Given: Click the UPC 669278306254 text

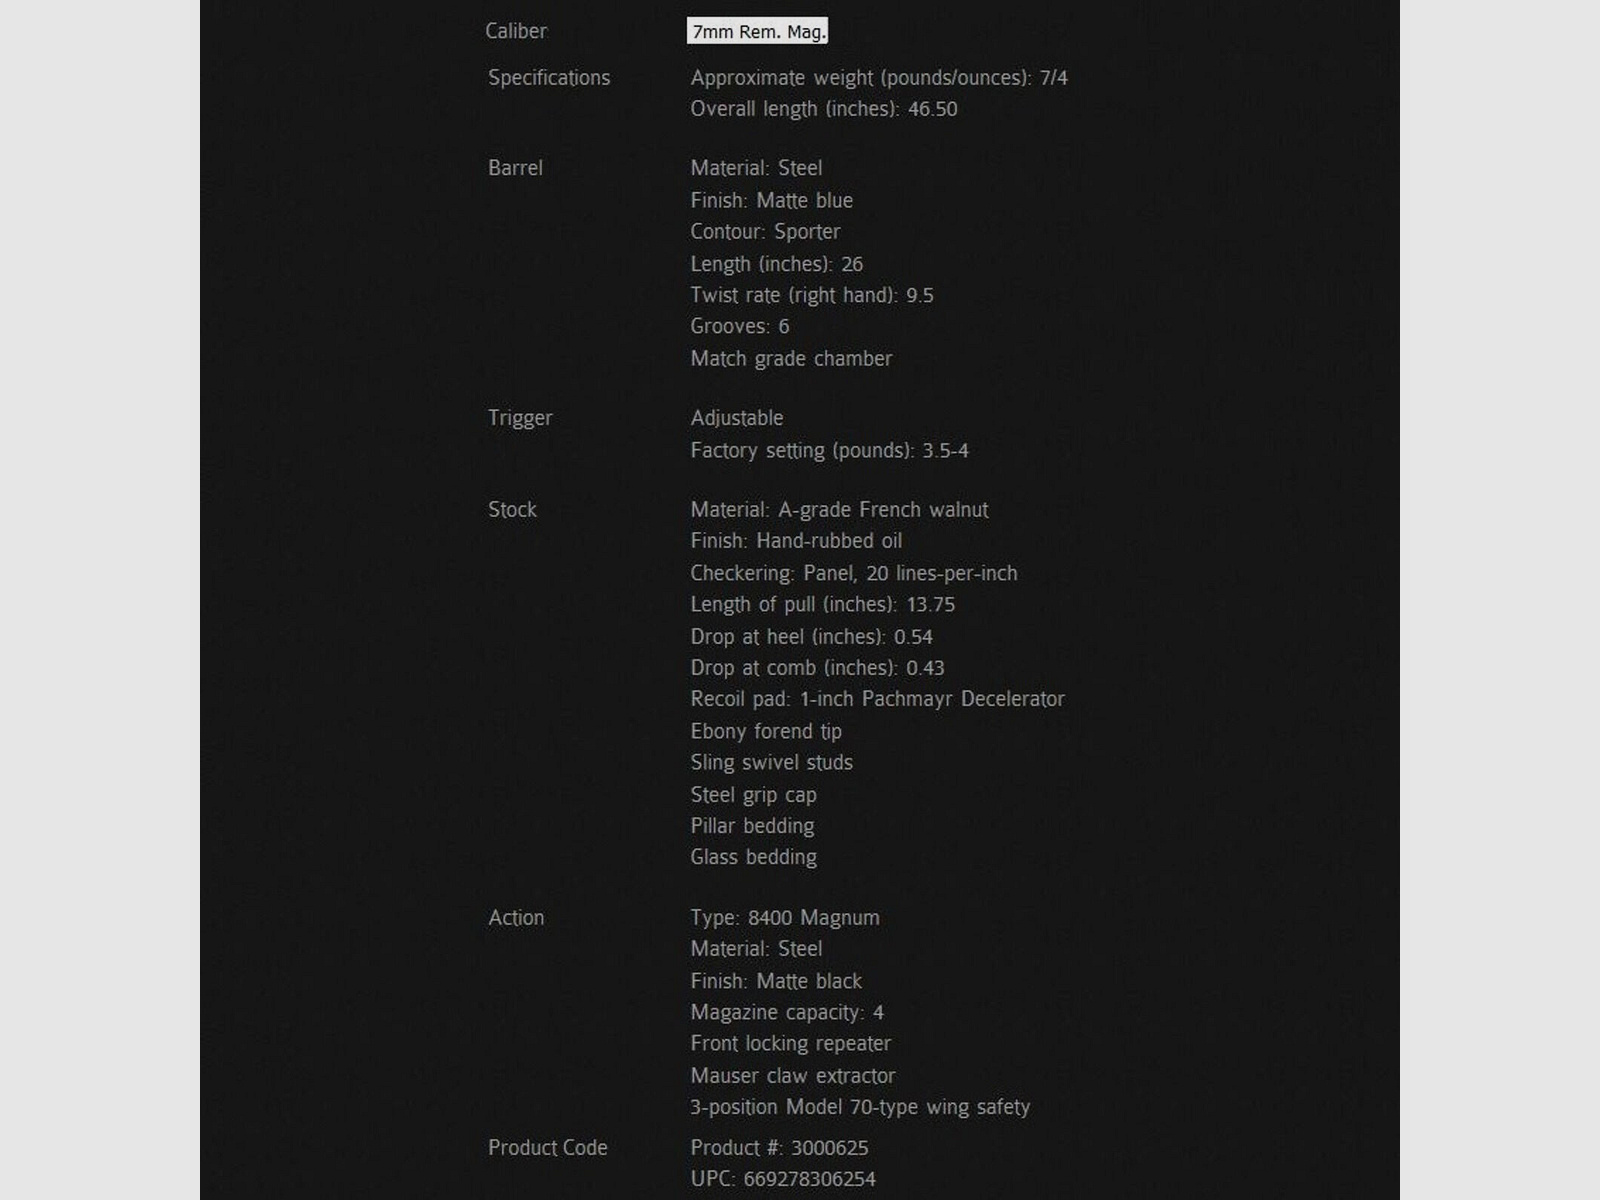Looking at the screenshot, I should tap(783, 1179).
